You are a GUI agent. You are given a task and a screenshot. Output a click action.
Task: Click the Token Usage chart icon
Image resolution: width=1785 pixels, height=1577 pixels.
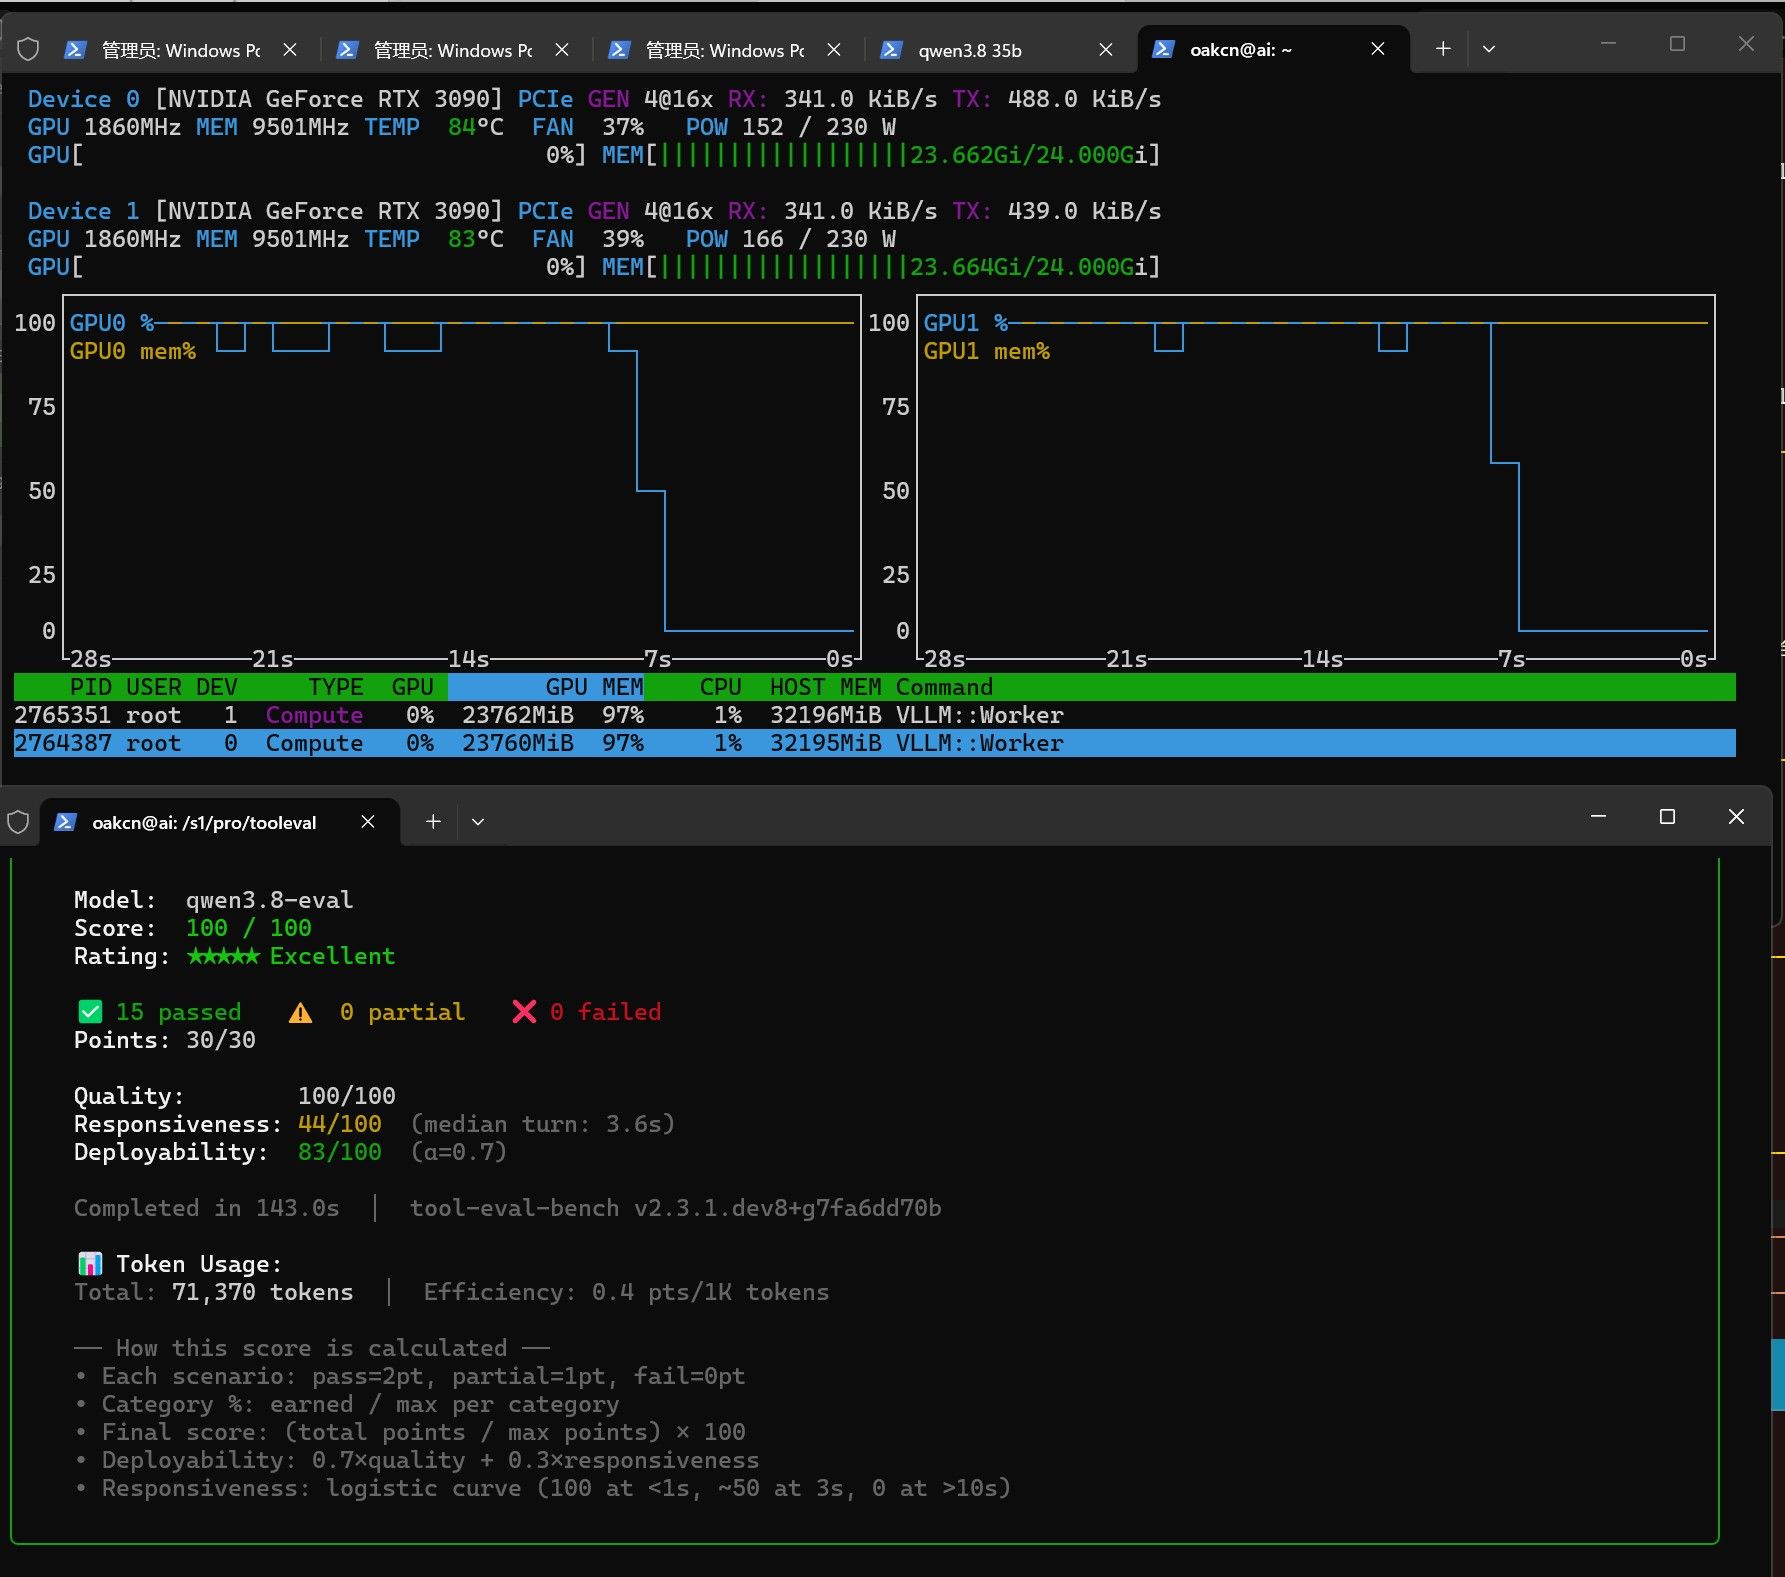click(x=90, y=1263)
